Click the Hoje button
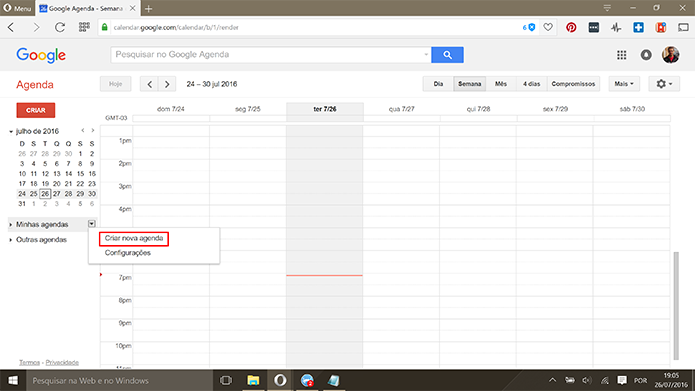695x391 pixels. [x=115, y=84]
